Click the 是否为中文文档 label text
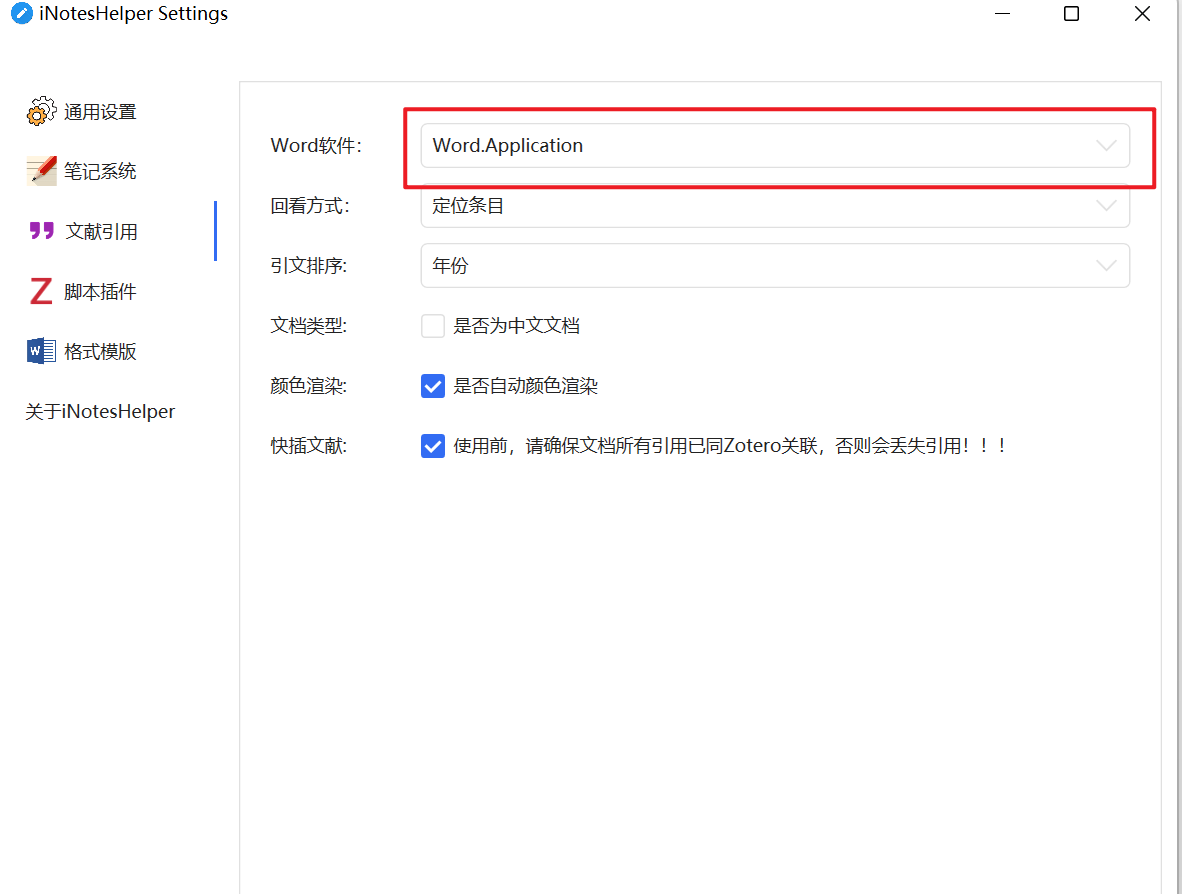 click(516, 326)
